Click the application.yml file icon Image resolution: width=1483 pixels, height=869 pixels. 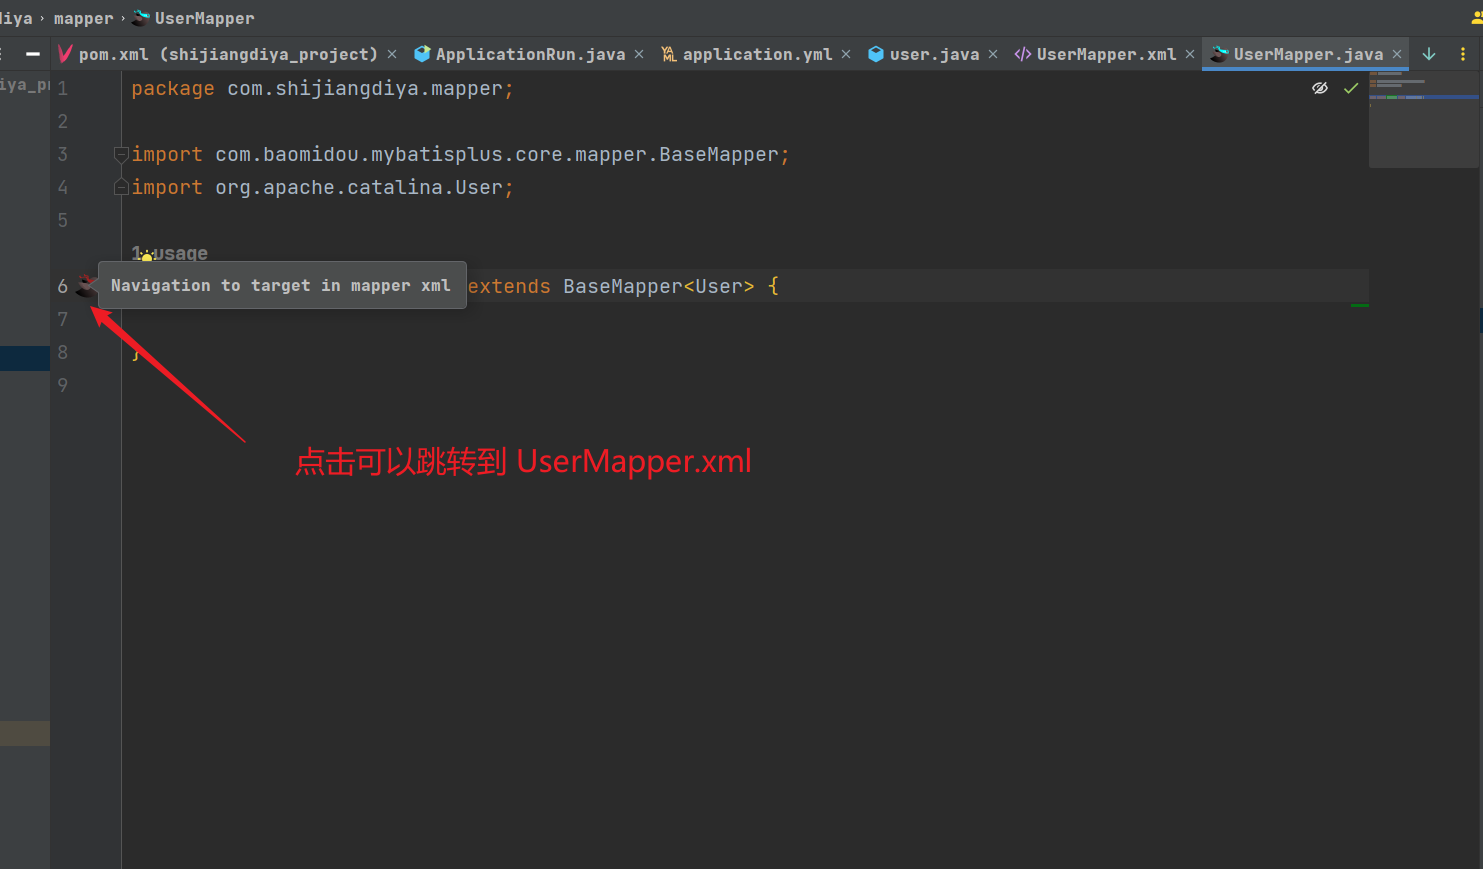point(669,54)
